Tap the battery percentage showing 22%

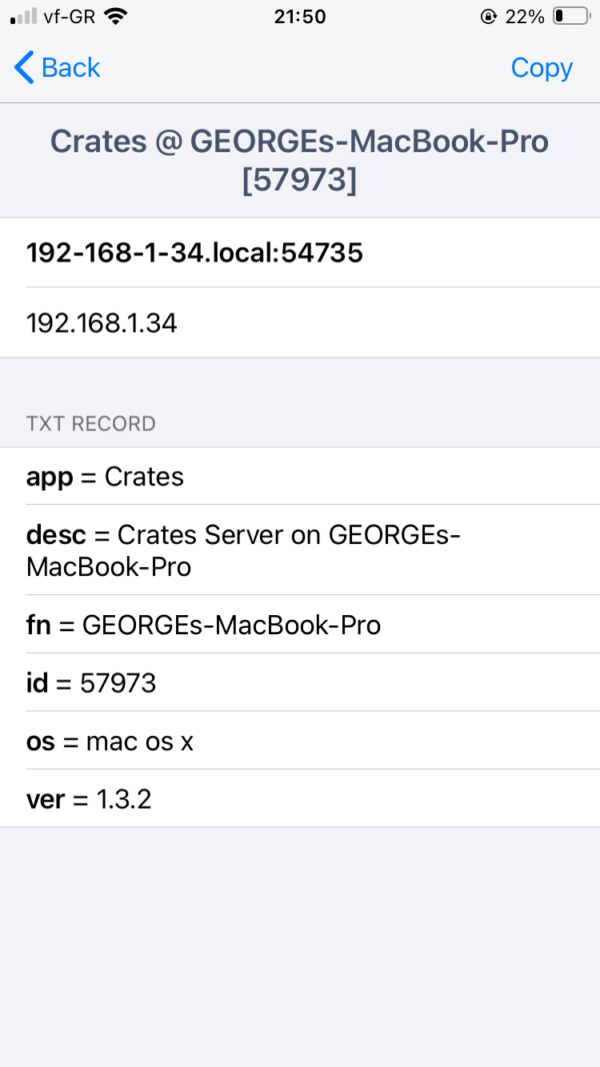coord(523,16)
